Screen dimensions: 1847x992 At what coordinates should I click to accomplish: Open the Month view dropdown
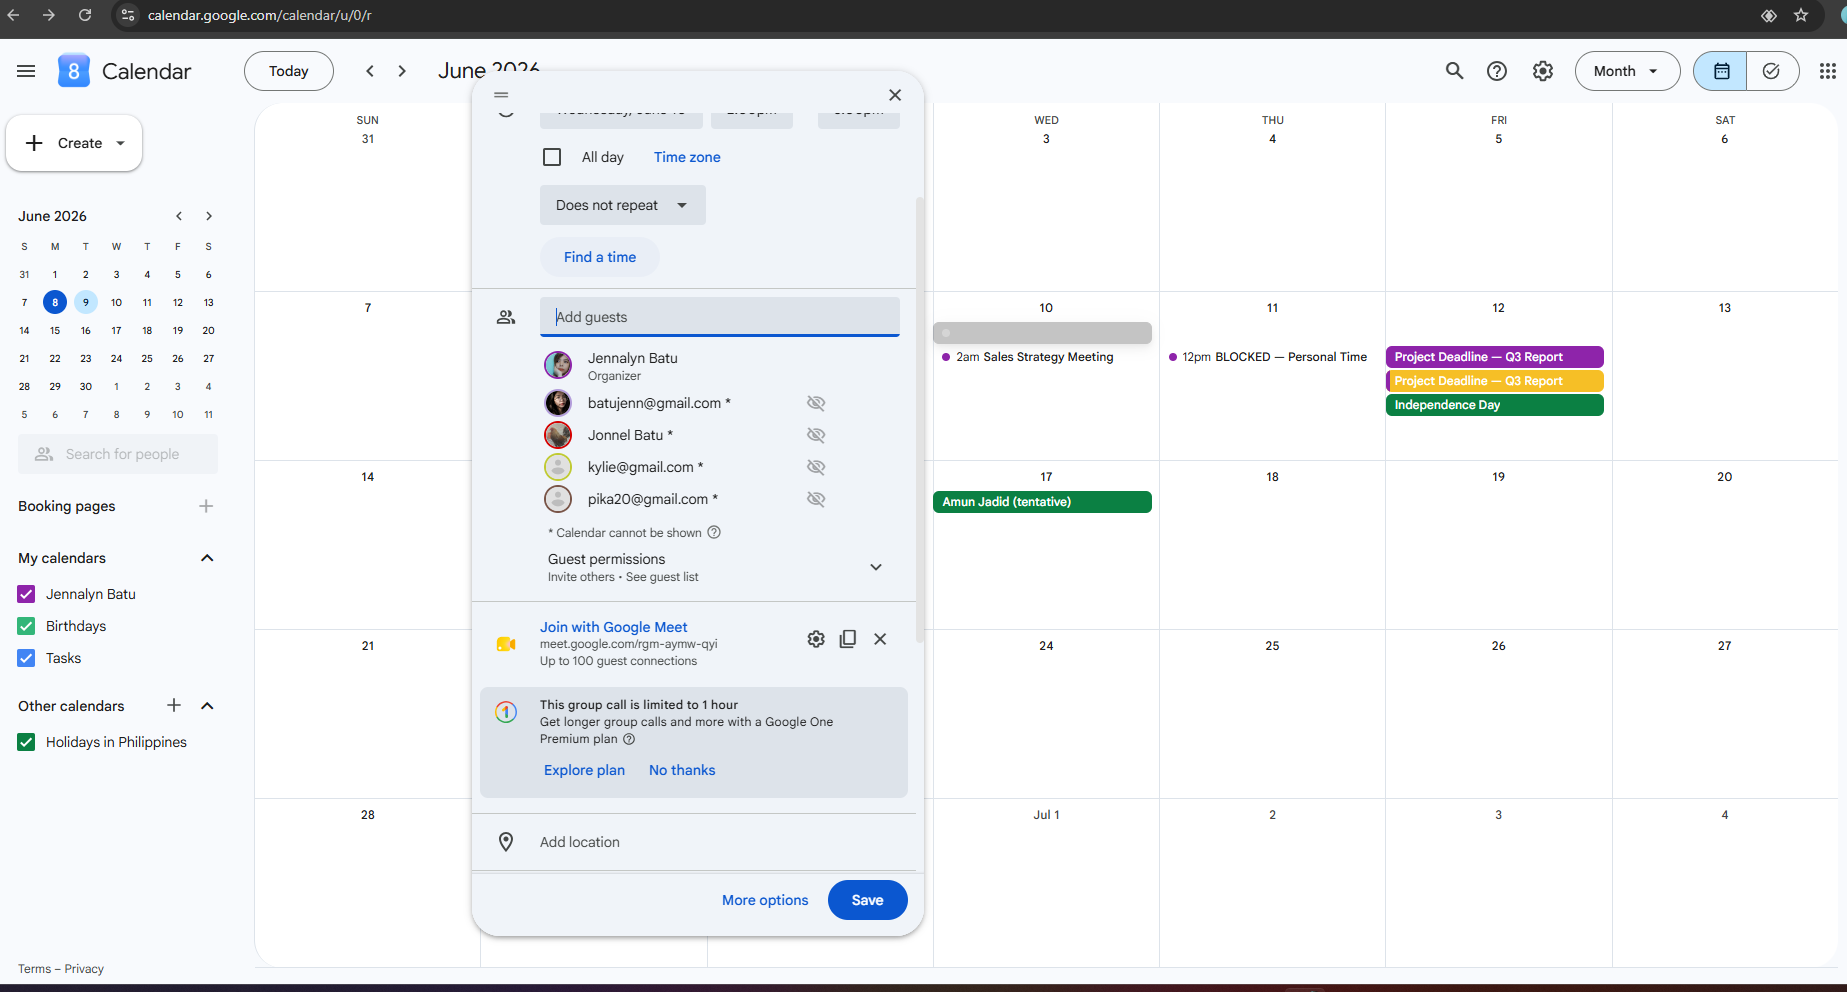point(1627,71)
